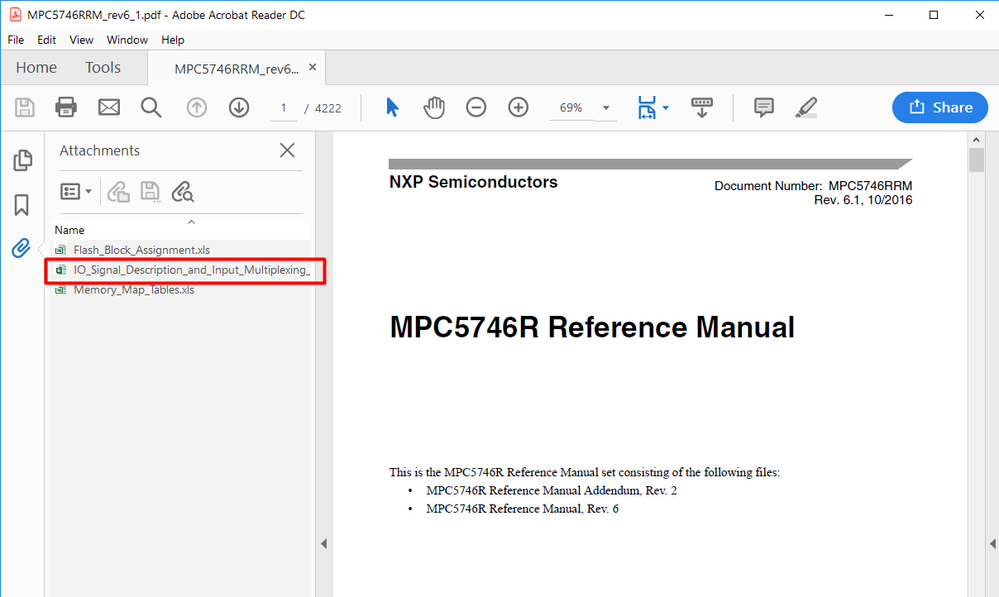
Task: Collapse the left navigation pane arrow
Action: pyautogui.click(x=324, y=543)
